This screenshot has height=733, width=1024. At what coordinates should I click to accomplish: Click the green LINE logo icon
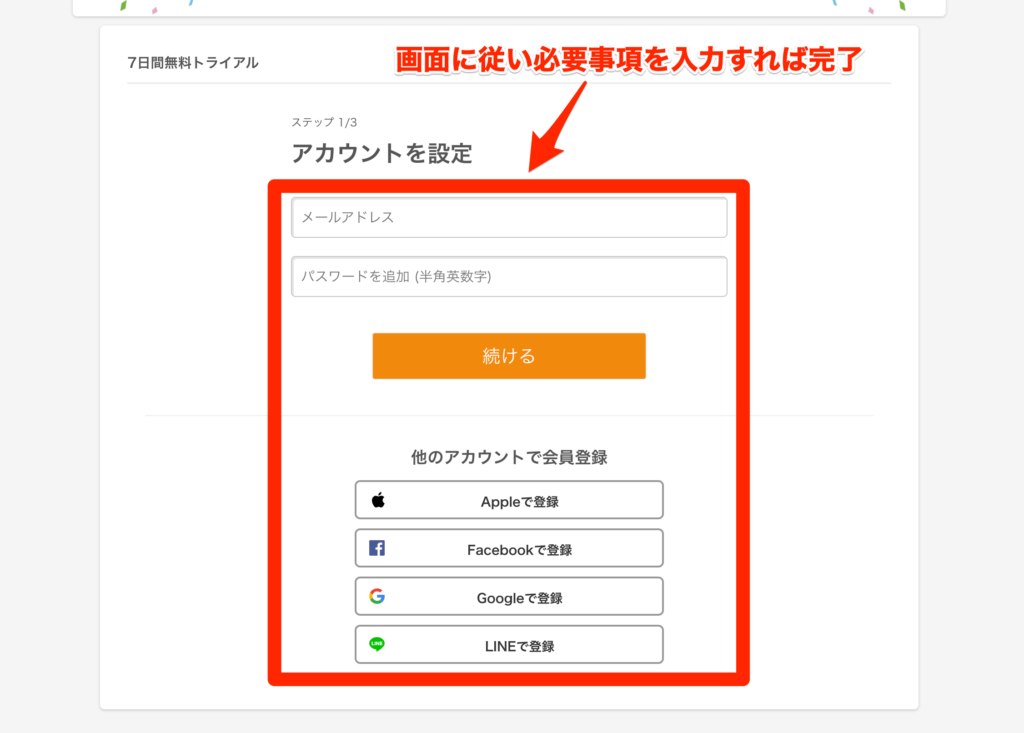pyautogui.click(x=377, y=643)
